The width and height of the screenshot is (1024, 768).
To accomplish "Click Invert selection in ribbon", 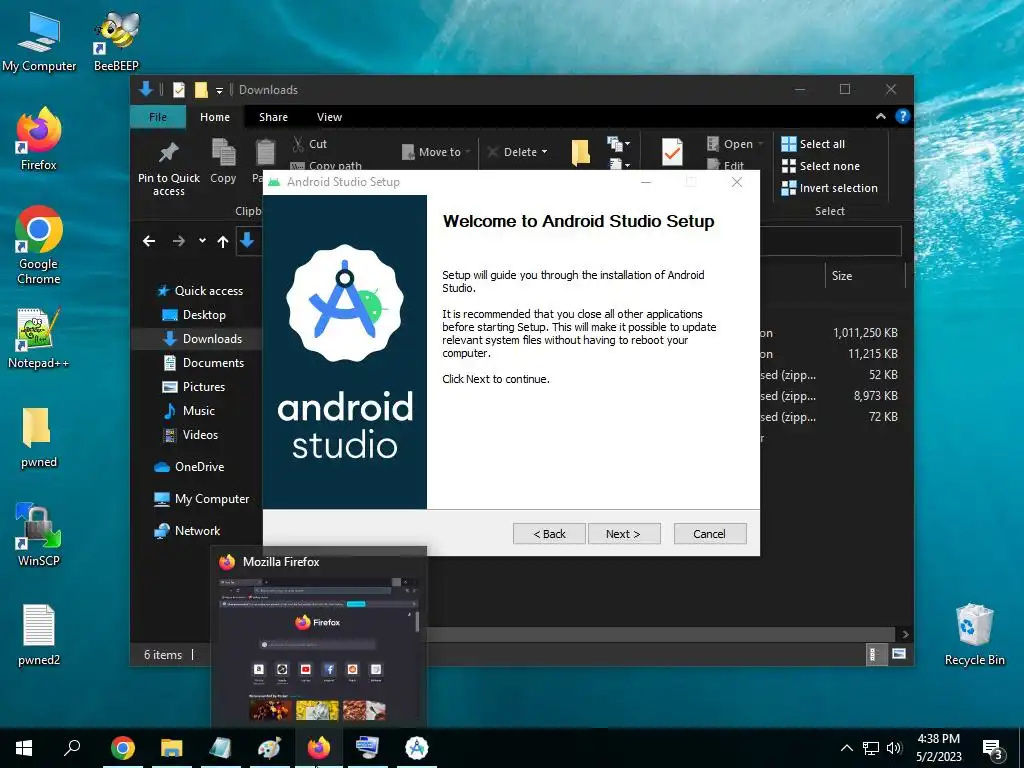I will [x=829, y=188].
